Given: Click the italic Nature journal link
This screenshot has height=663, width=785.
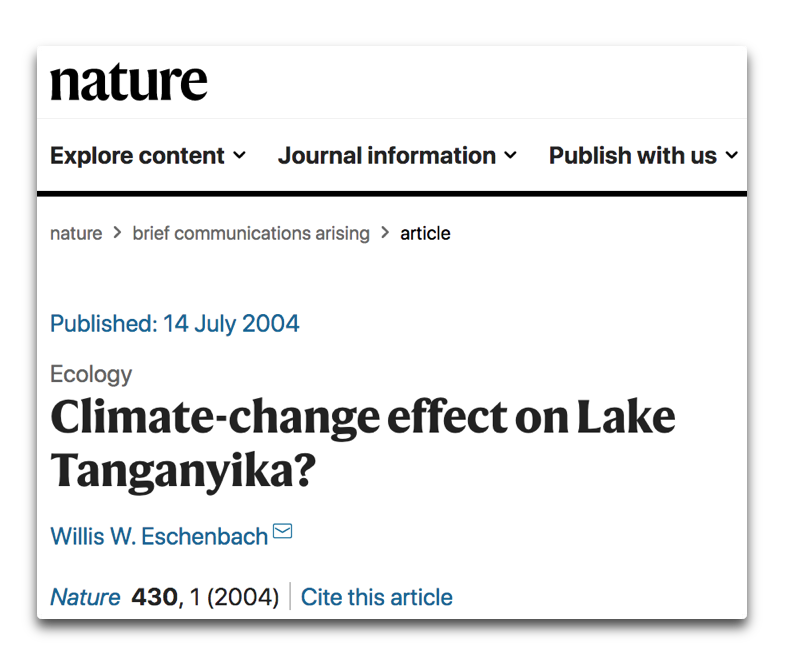Looking at the screenshot, I should tap(85, 597).
